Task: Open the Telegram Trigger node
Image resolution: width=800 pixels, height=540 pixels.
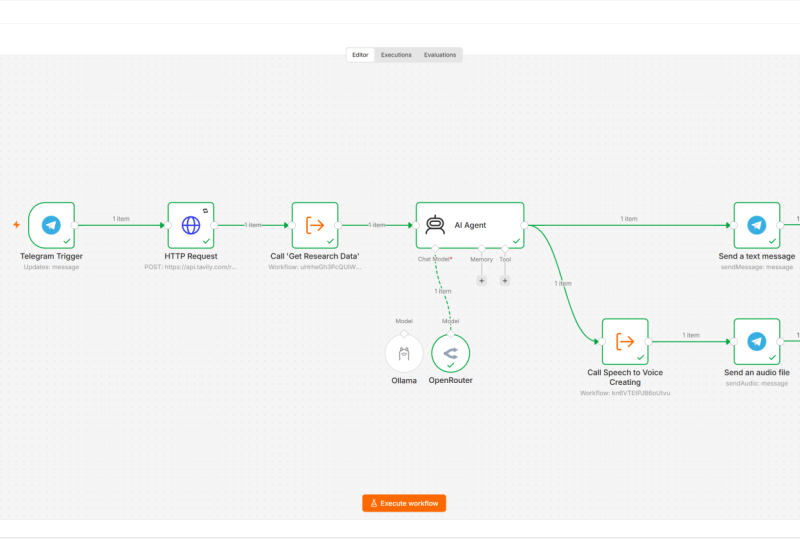Action: (52, 225)
